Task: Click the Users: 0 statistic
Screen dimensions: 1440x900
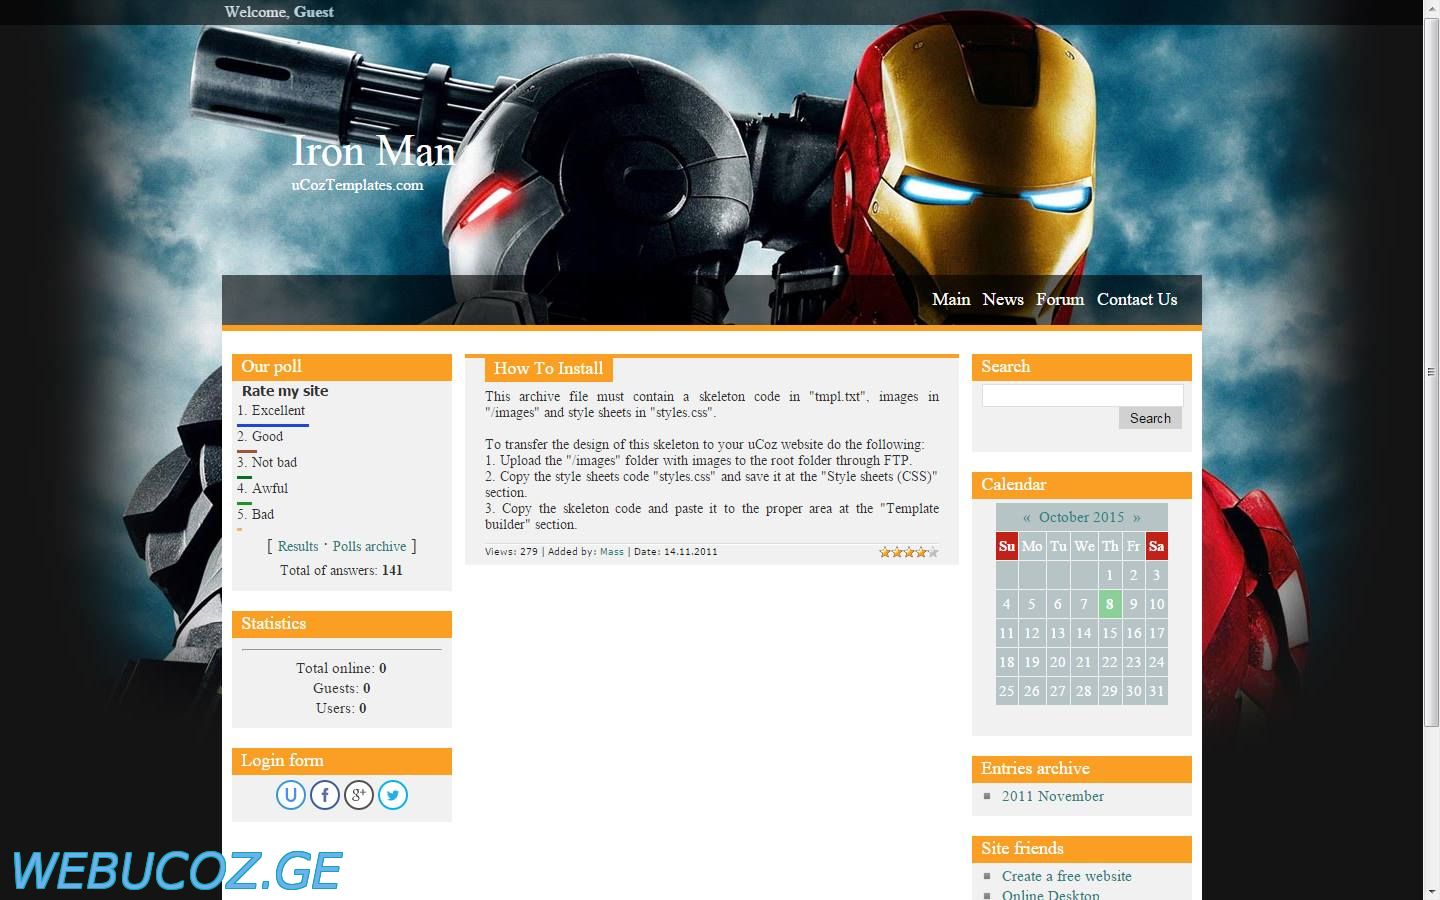Action: tap(341, 708)
